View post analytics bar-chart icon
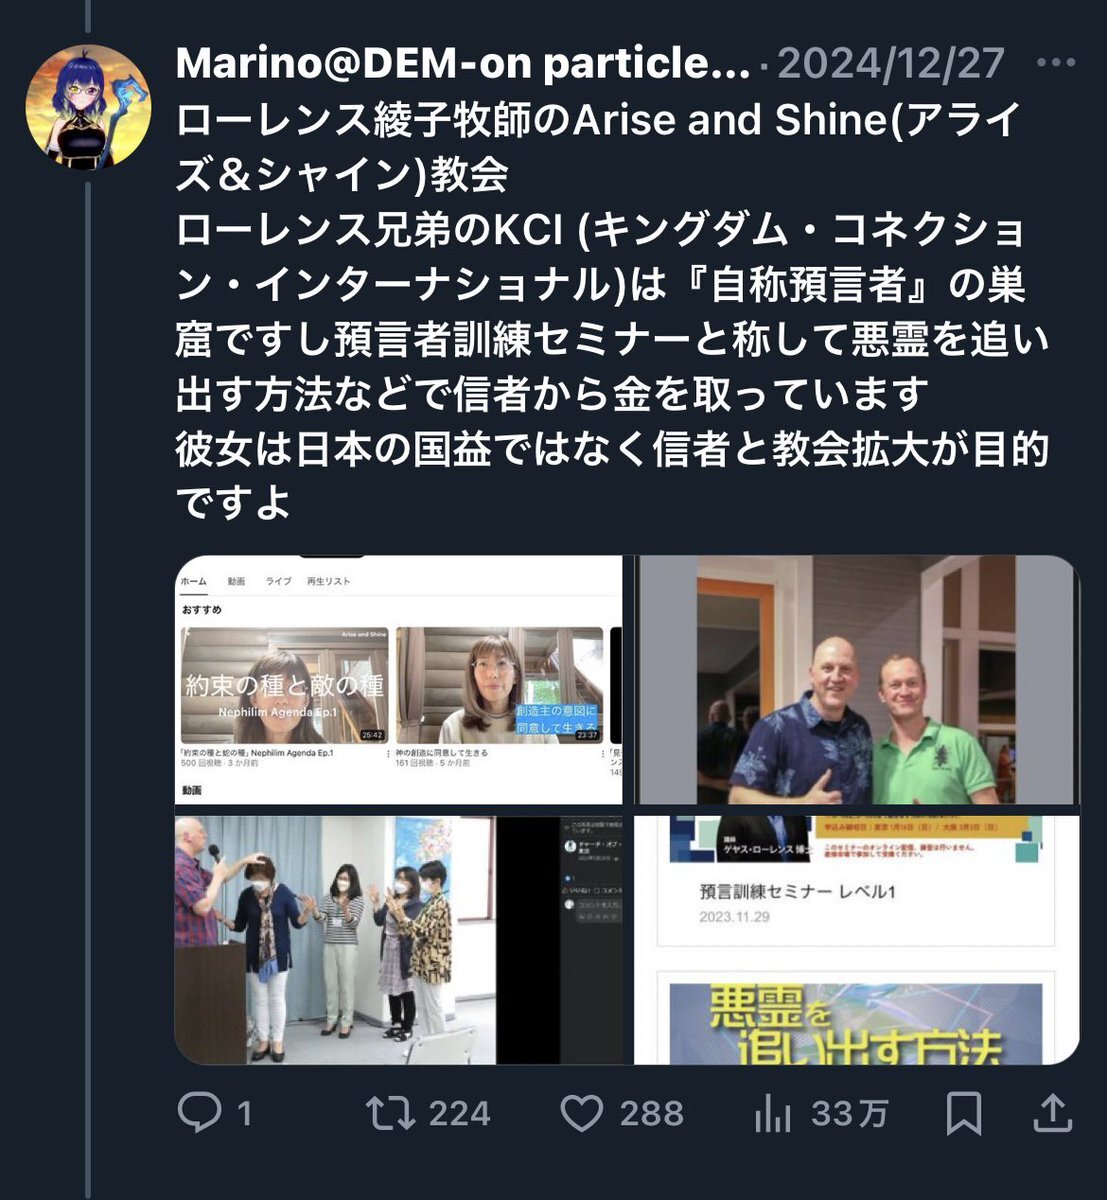 point(772,1113)
